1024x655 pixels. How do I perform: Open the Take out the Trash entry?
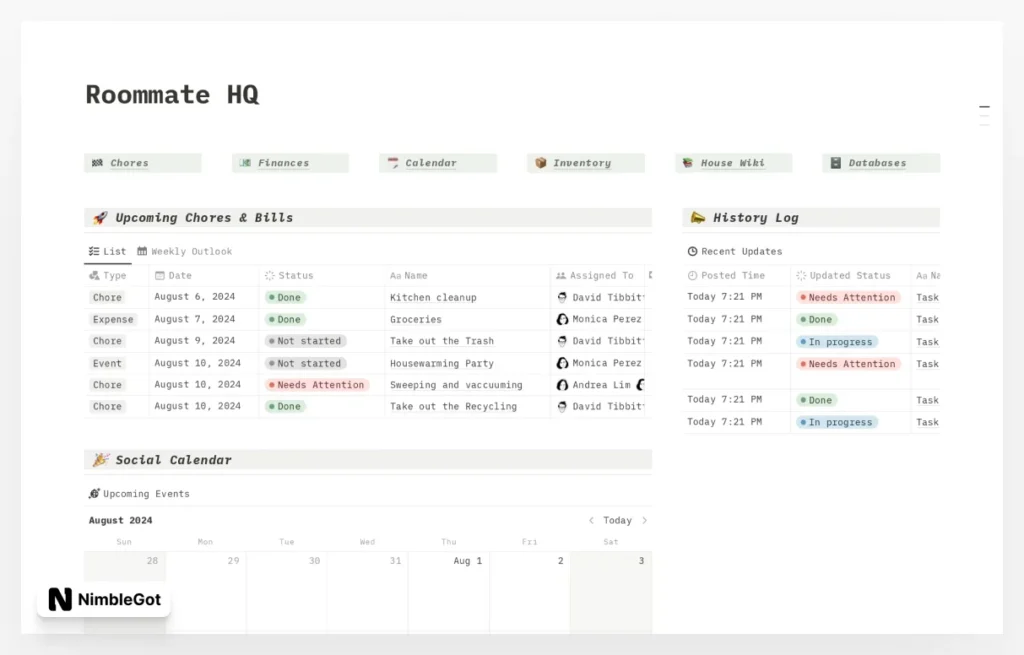(x=441, y=341)
